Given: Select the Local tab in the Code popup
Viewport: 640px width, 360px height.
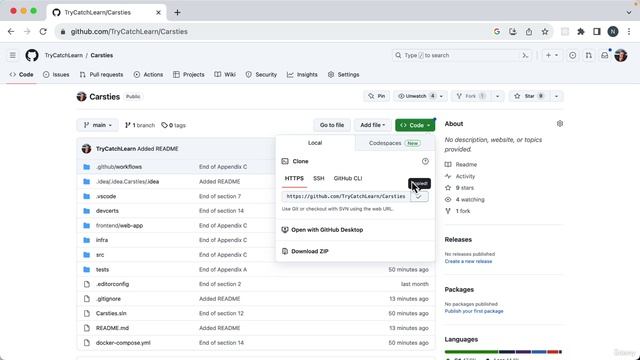Looking at the screenshot, I should coord(315,143).
